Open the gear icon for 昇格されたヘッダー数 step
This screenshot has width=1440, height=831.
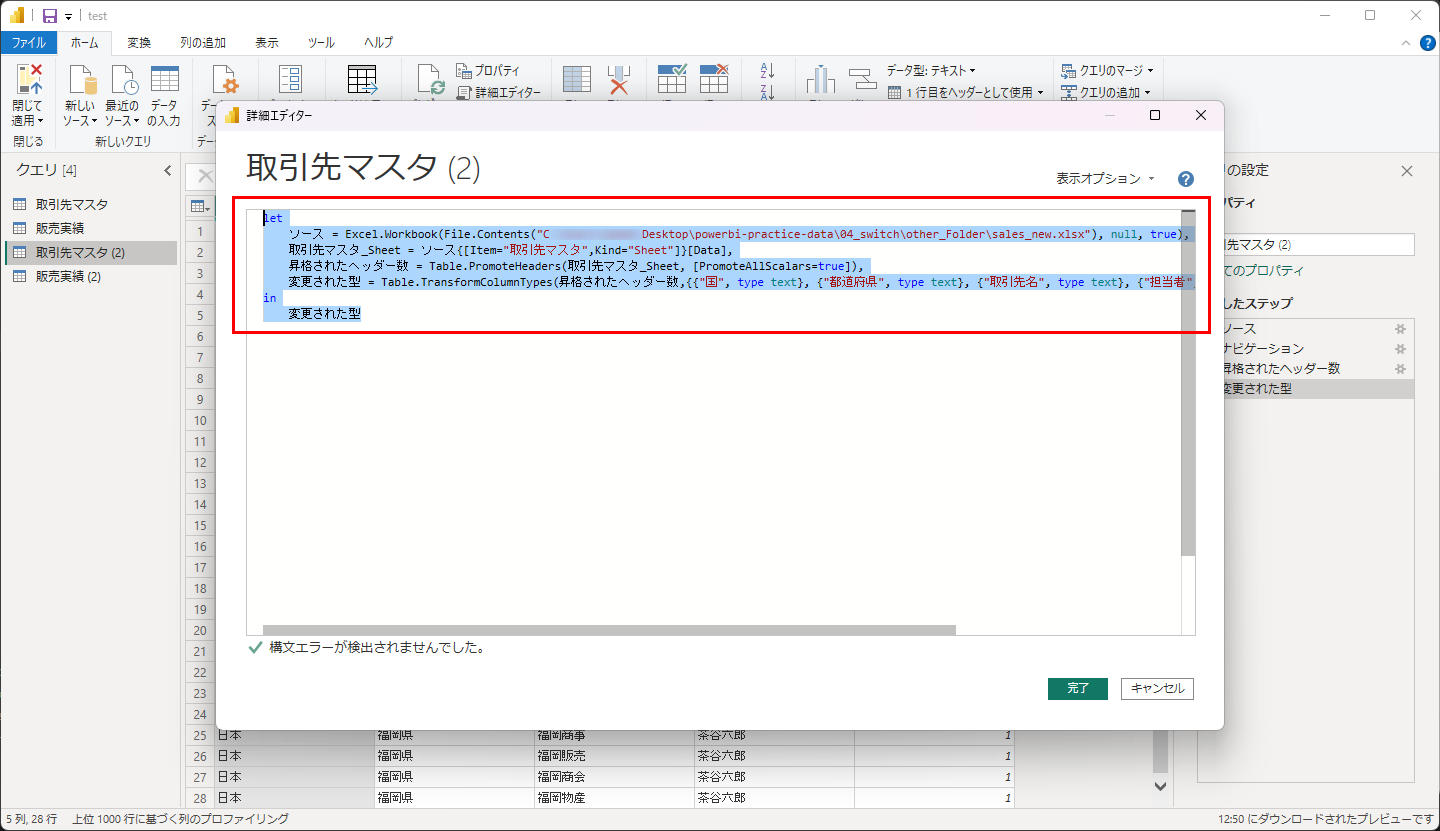[x=1401, y=369]
